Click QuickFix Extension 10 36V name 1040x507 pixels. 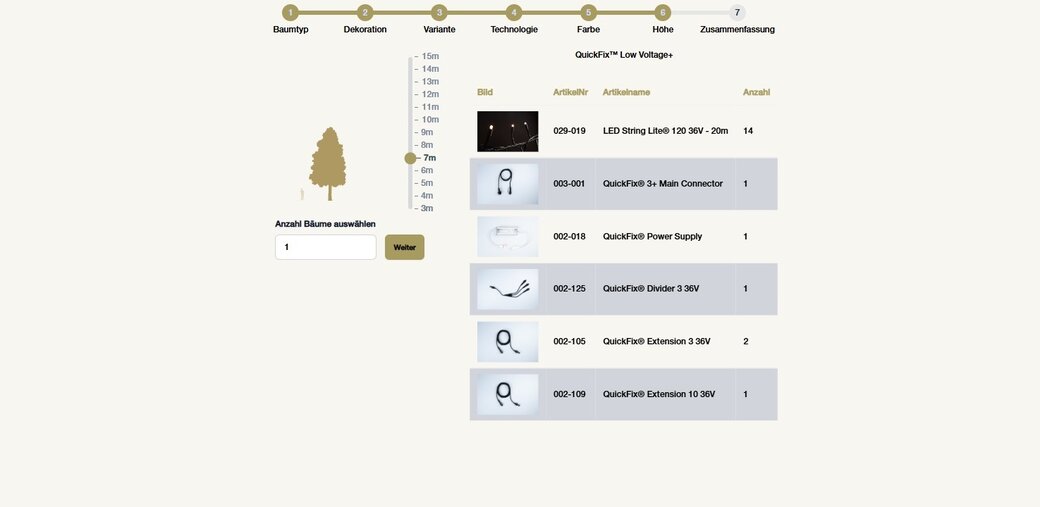[658, 394]
